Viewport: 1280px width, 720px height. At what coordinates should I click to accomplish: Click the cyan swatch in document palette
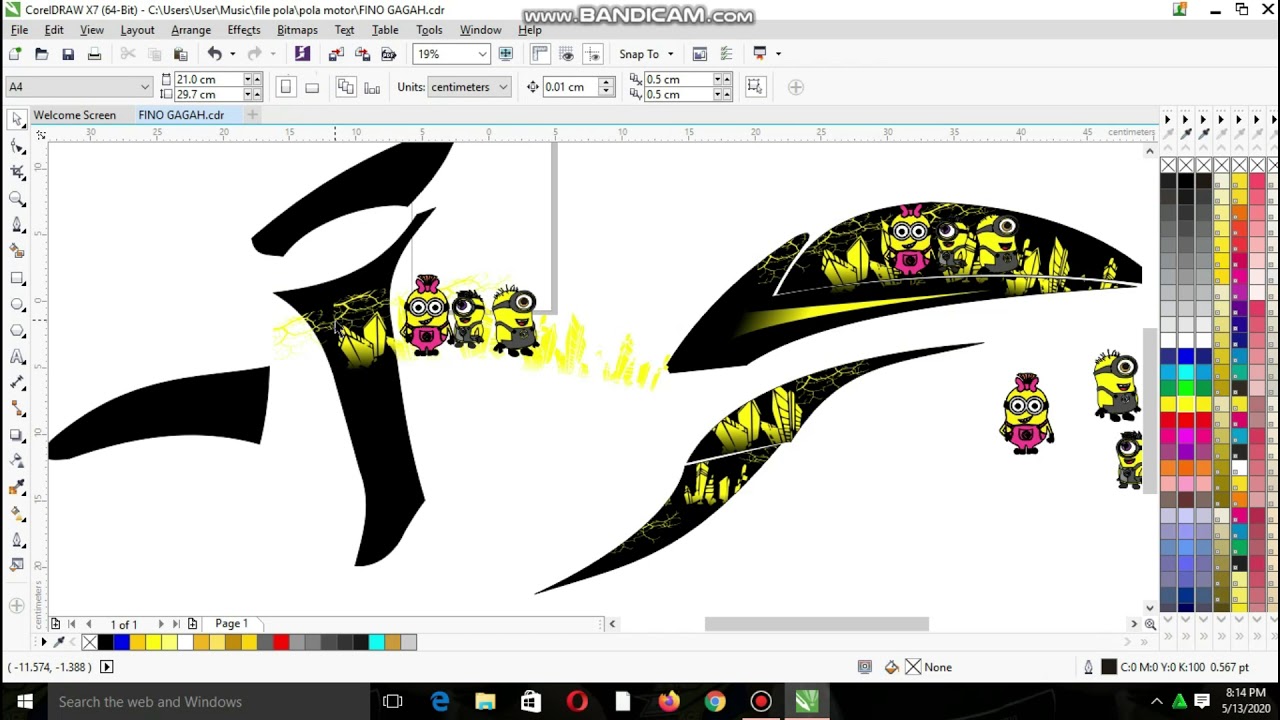point(377,642)
